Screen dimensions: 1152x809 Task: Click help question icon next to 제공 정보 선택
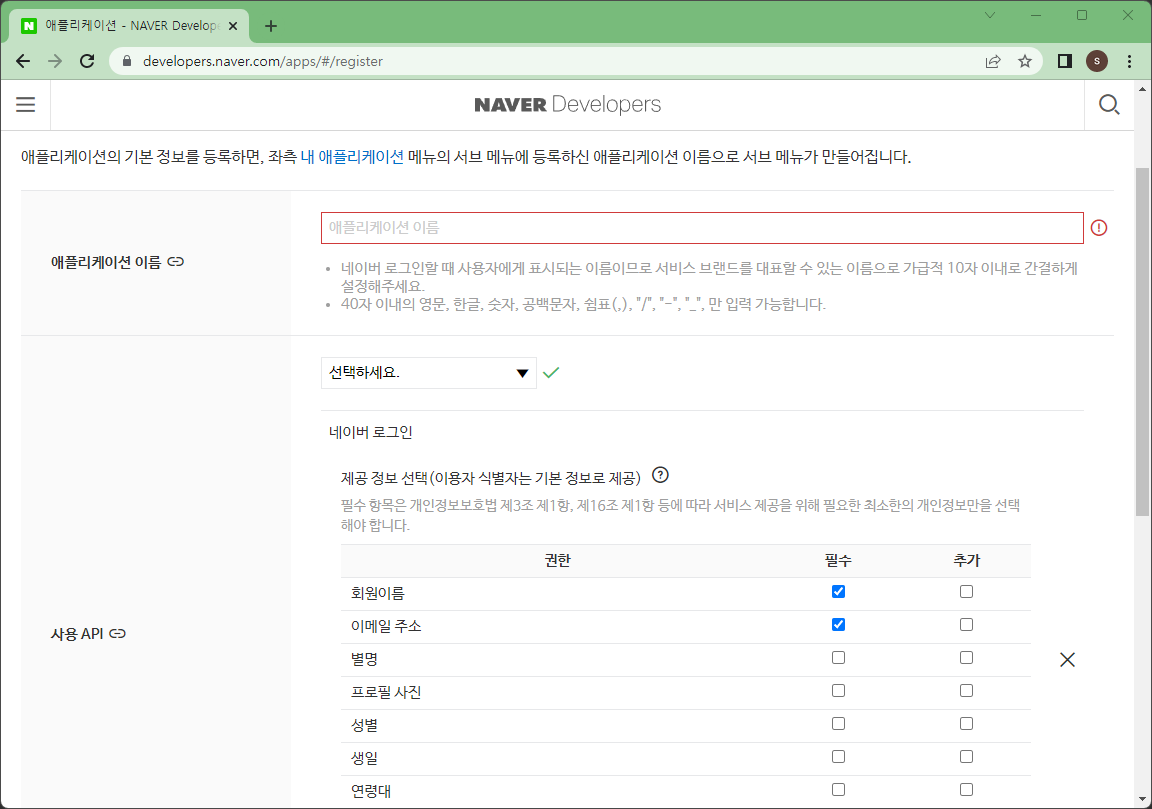tap(660, 475)
